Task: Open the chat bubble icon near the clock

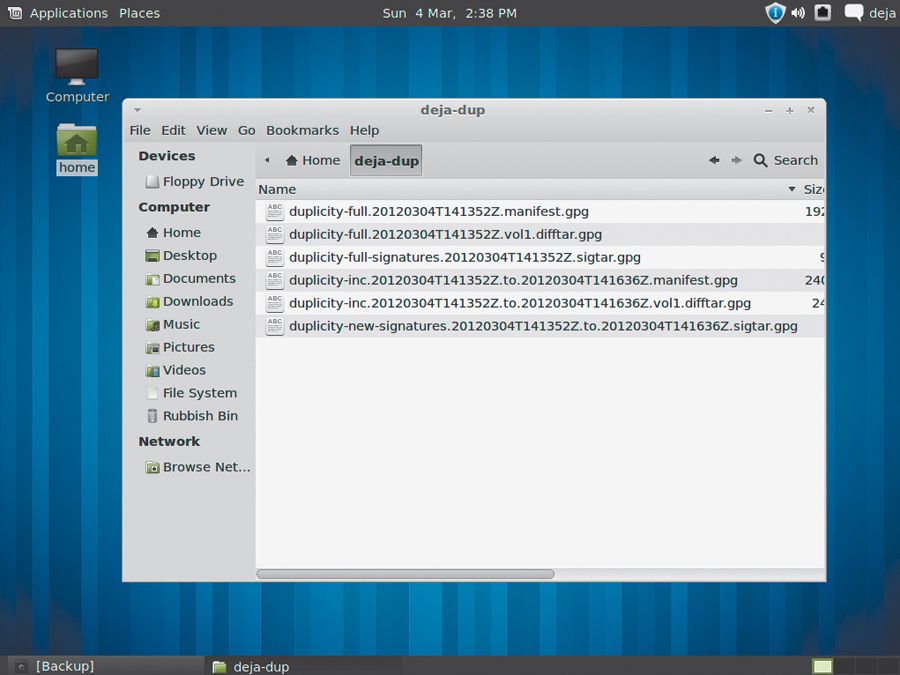Action: point(852,12)
